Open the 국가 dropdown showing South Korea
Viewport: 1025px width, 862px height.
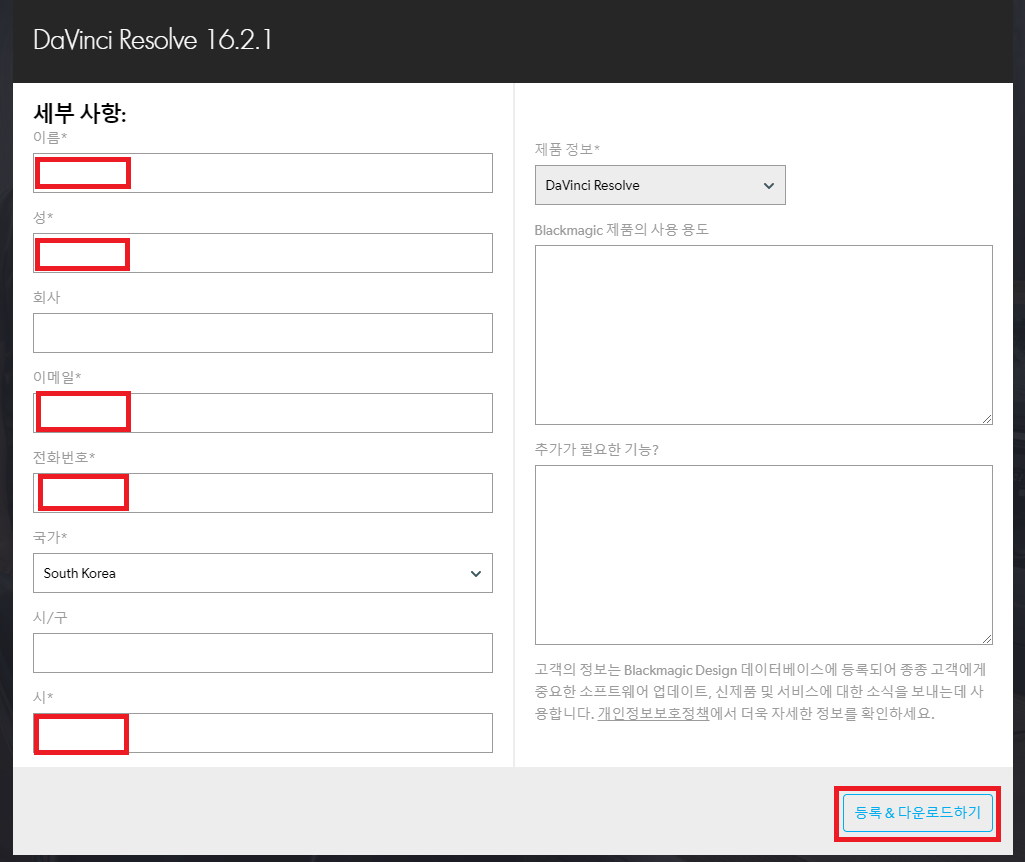pos(263,573)
